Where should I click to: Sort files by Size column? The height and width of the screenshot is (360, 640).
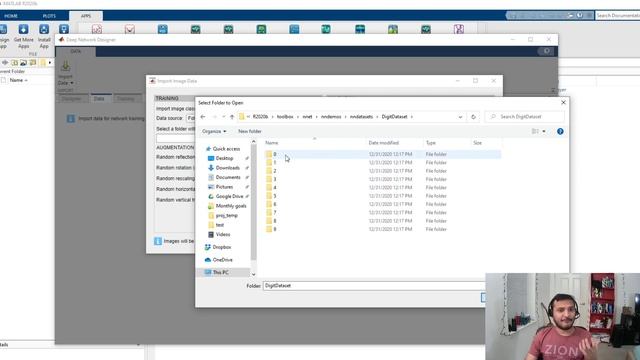(x=478, y=143)
